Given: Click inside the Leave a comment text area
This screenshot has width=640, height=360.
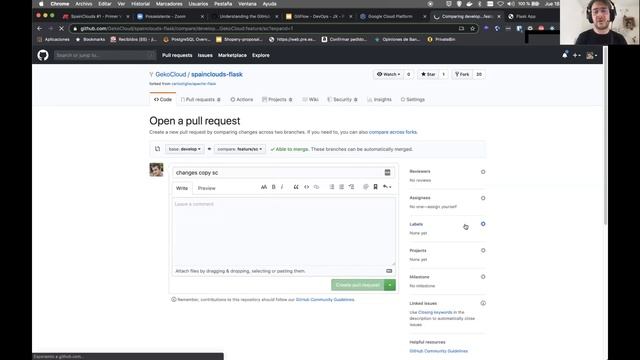Looking at the screenshot, I should point(284,231).
